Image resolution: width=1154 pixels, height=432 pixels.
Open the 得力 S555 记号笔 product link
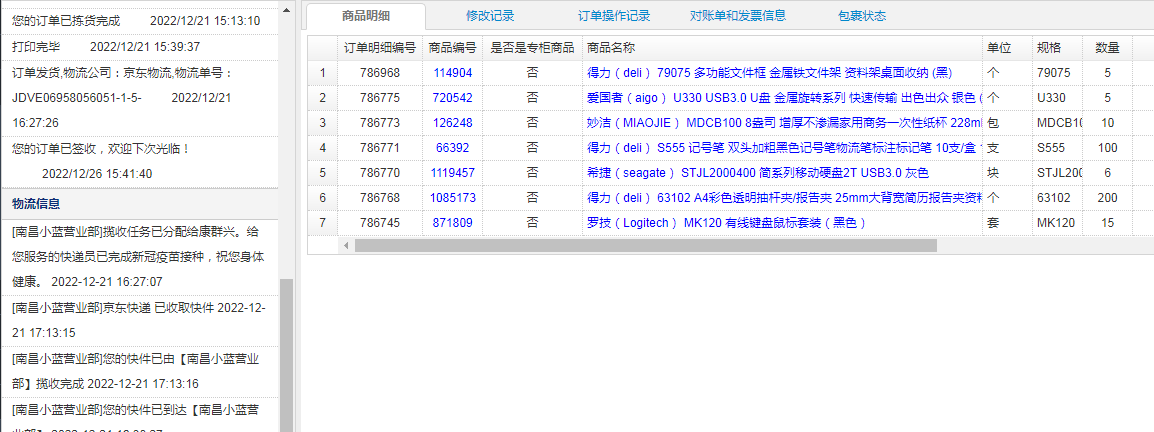pos(784,148)
